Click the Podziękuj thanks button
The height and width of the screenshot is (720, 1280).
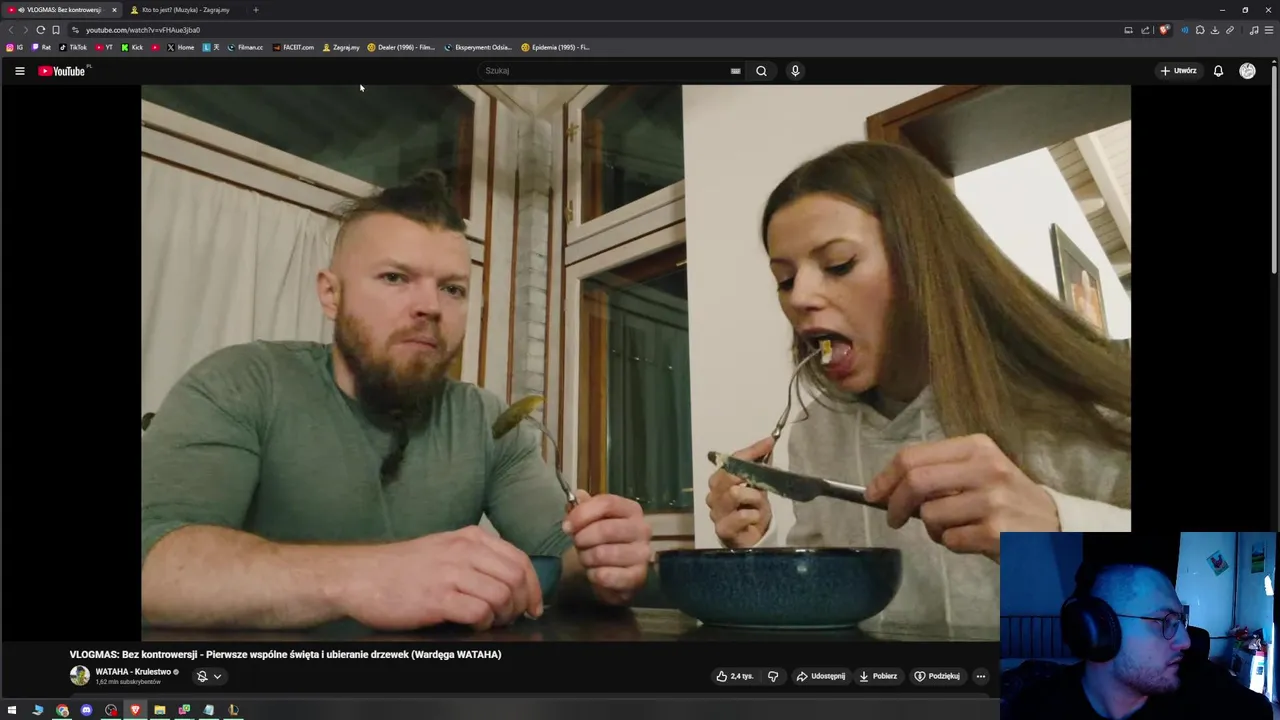point(937,676)
